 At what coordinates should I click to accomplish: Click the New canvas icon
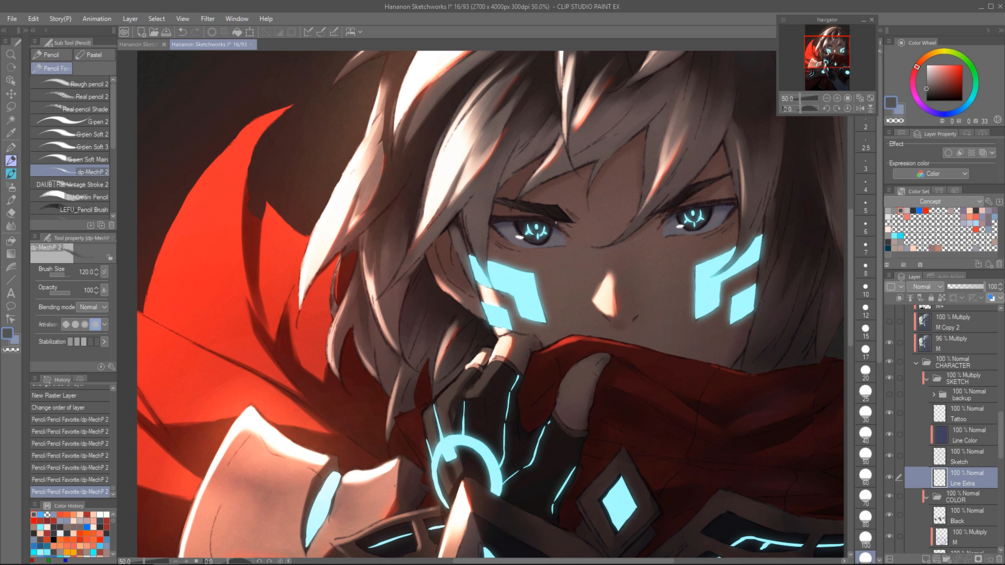coord(141,31)
